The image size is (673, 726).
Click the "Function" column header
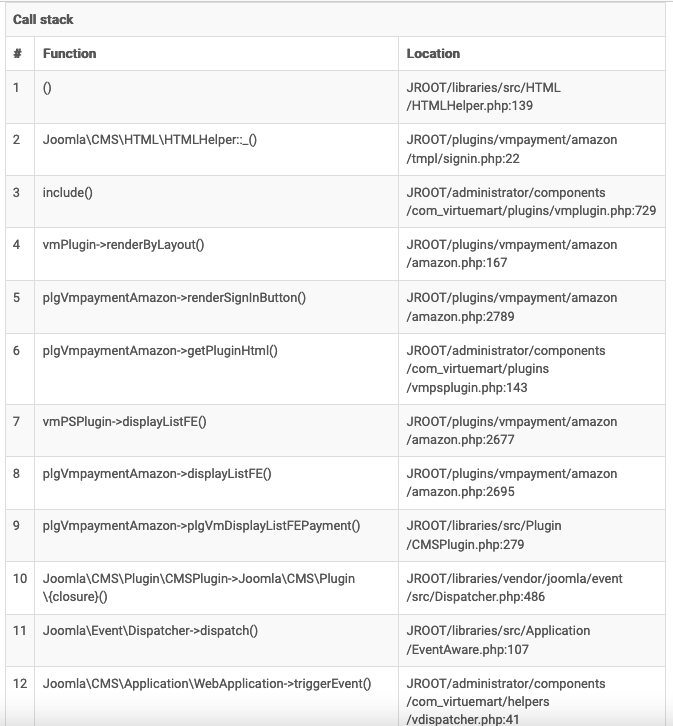click(x=70, y=54)
